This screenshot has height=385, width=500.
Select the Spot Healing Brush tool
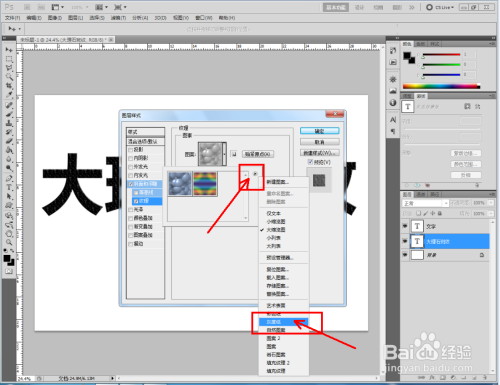(9, 105)
